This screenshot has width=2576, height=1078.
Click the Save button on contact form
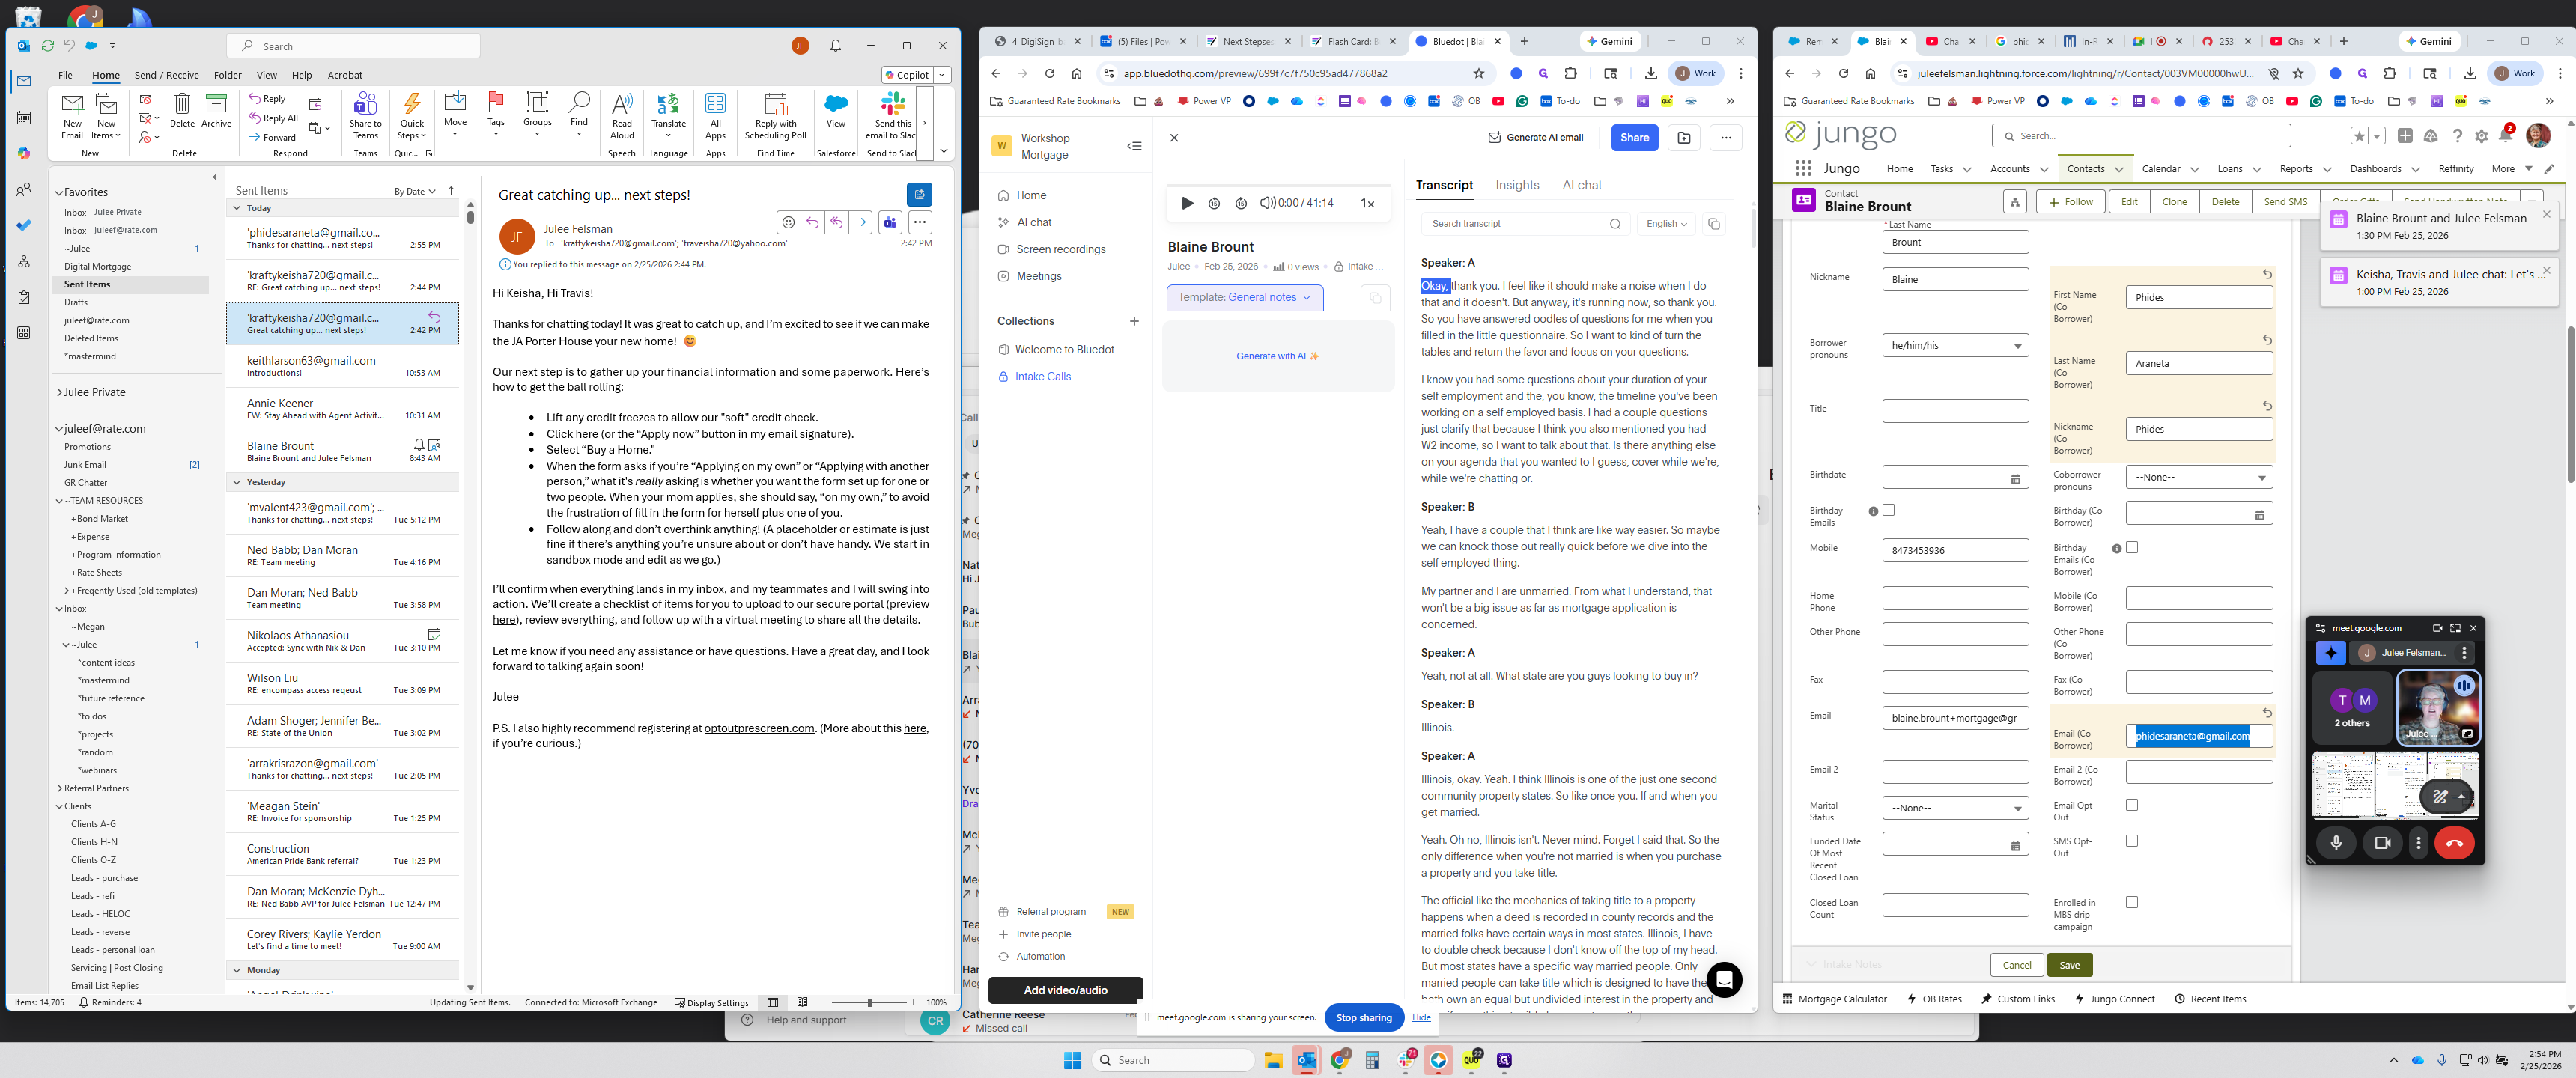pos(2069,965)
